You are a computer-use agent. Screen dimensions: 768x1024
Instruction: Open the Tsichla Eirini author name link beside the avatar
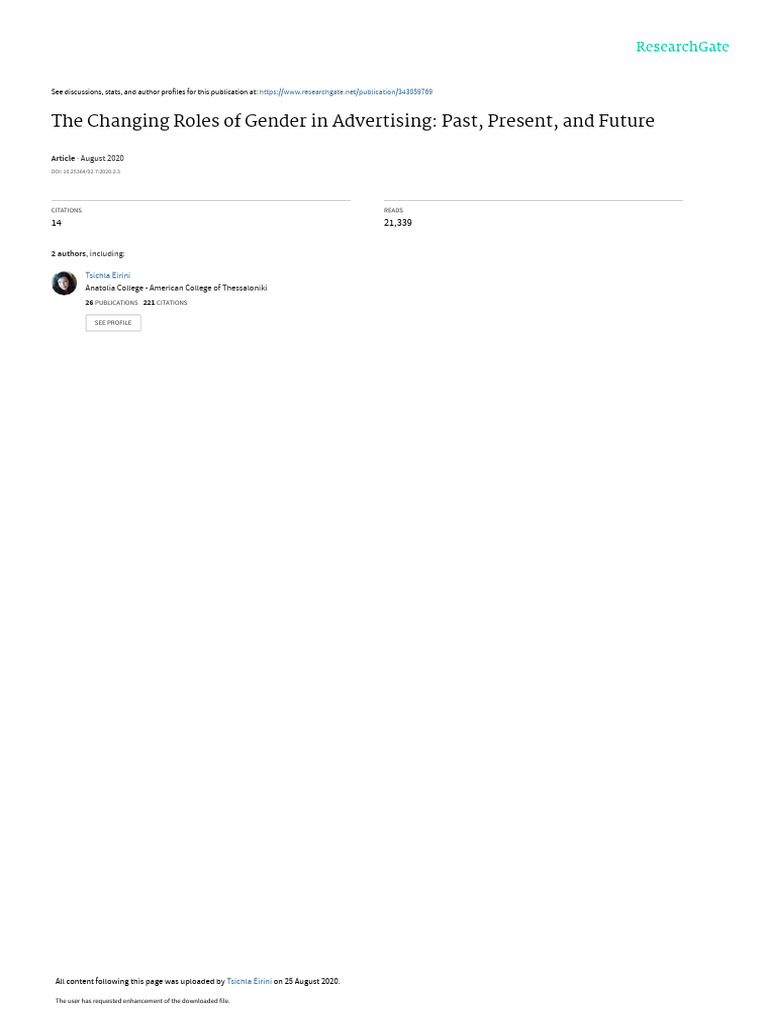pos(108,276)
